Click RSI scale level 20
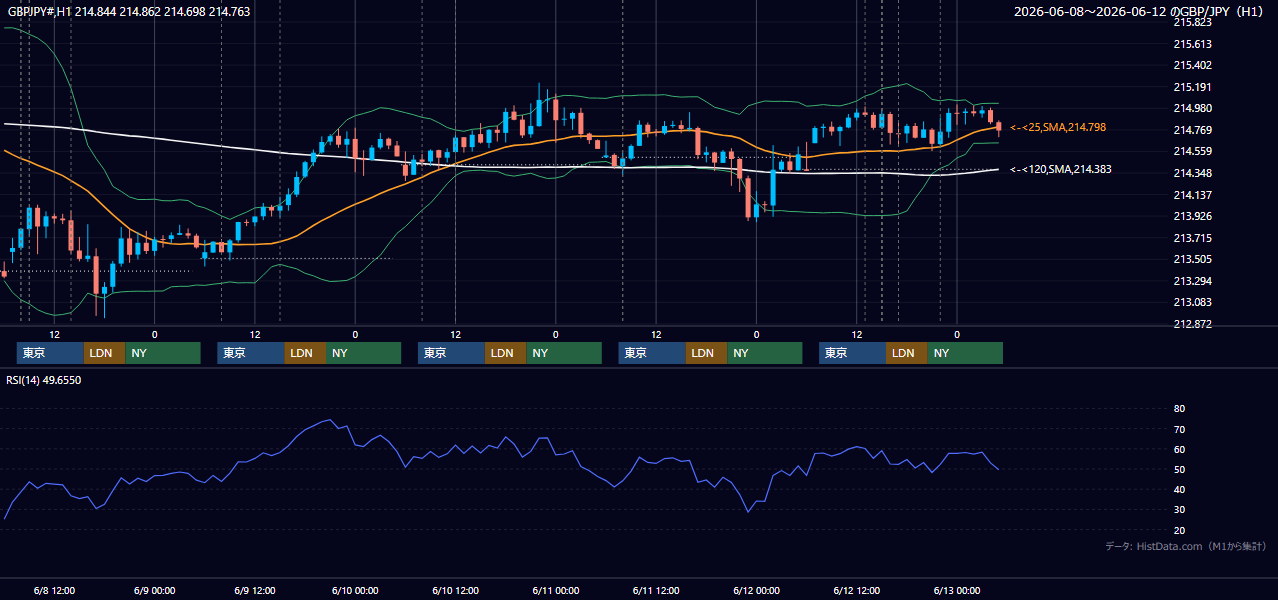 (1179, 530)
